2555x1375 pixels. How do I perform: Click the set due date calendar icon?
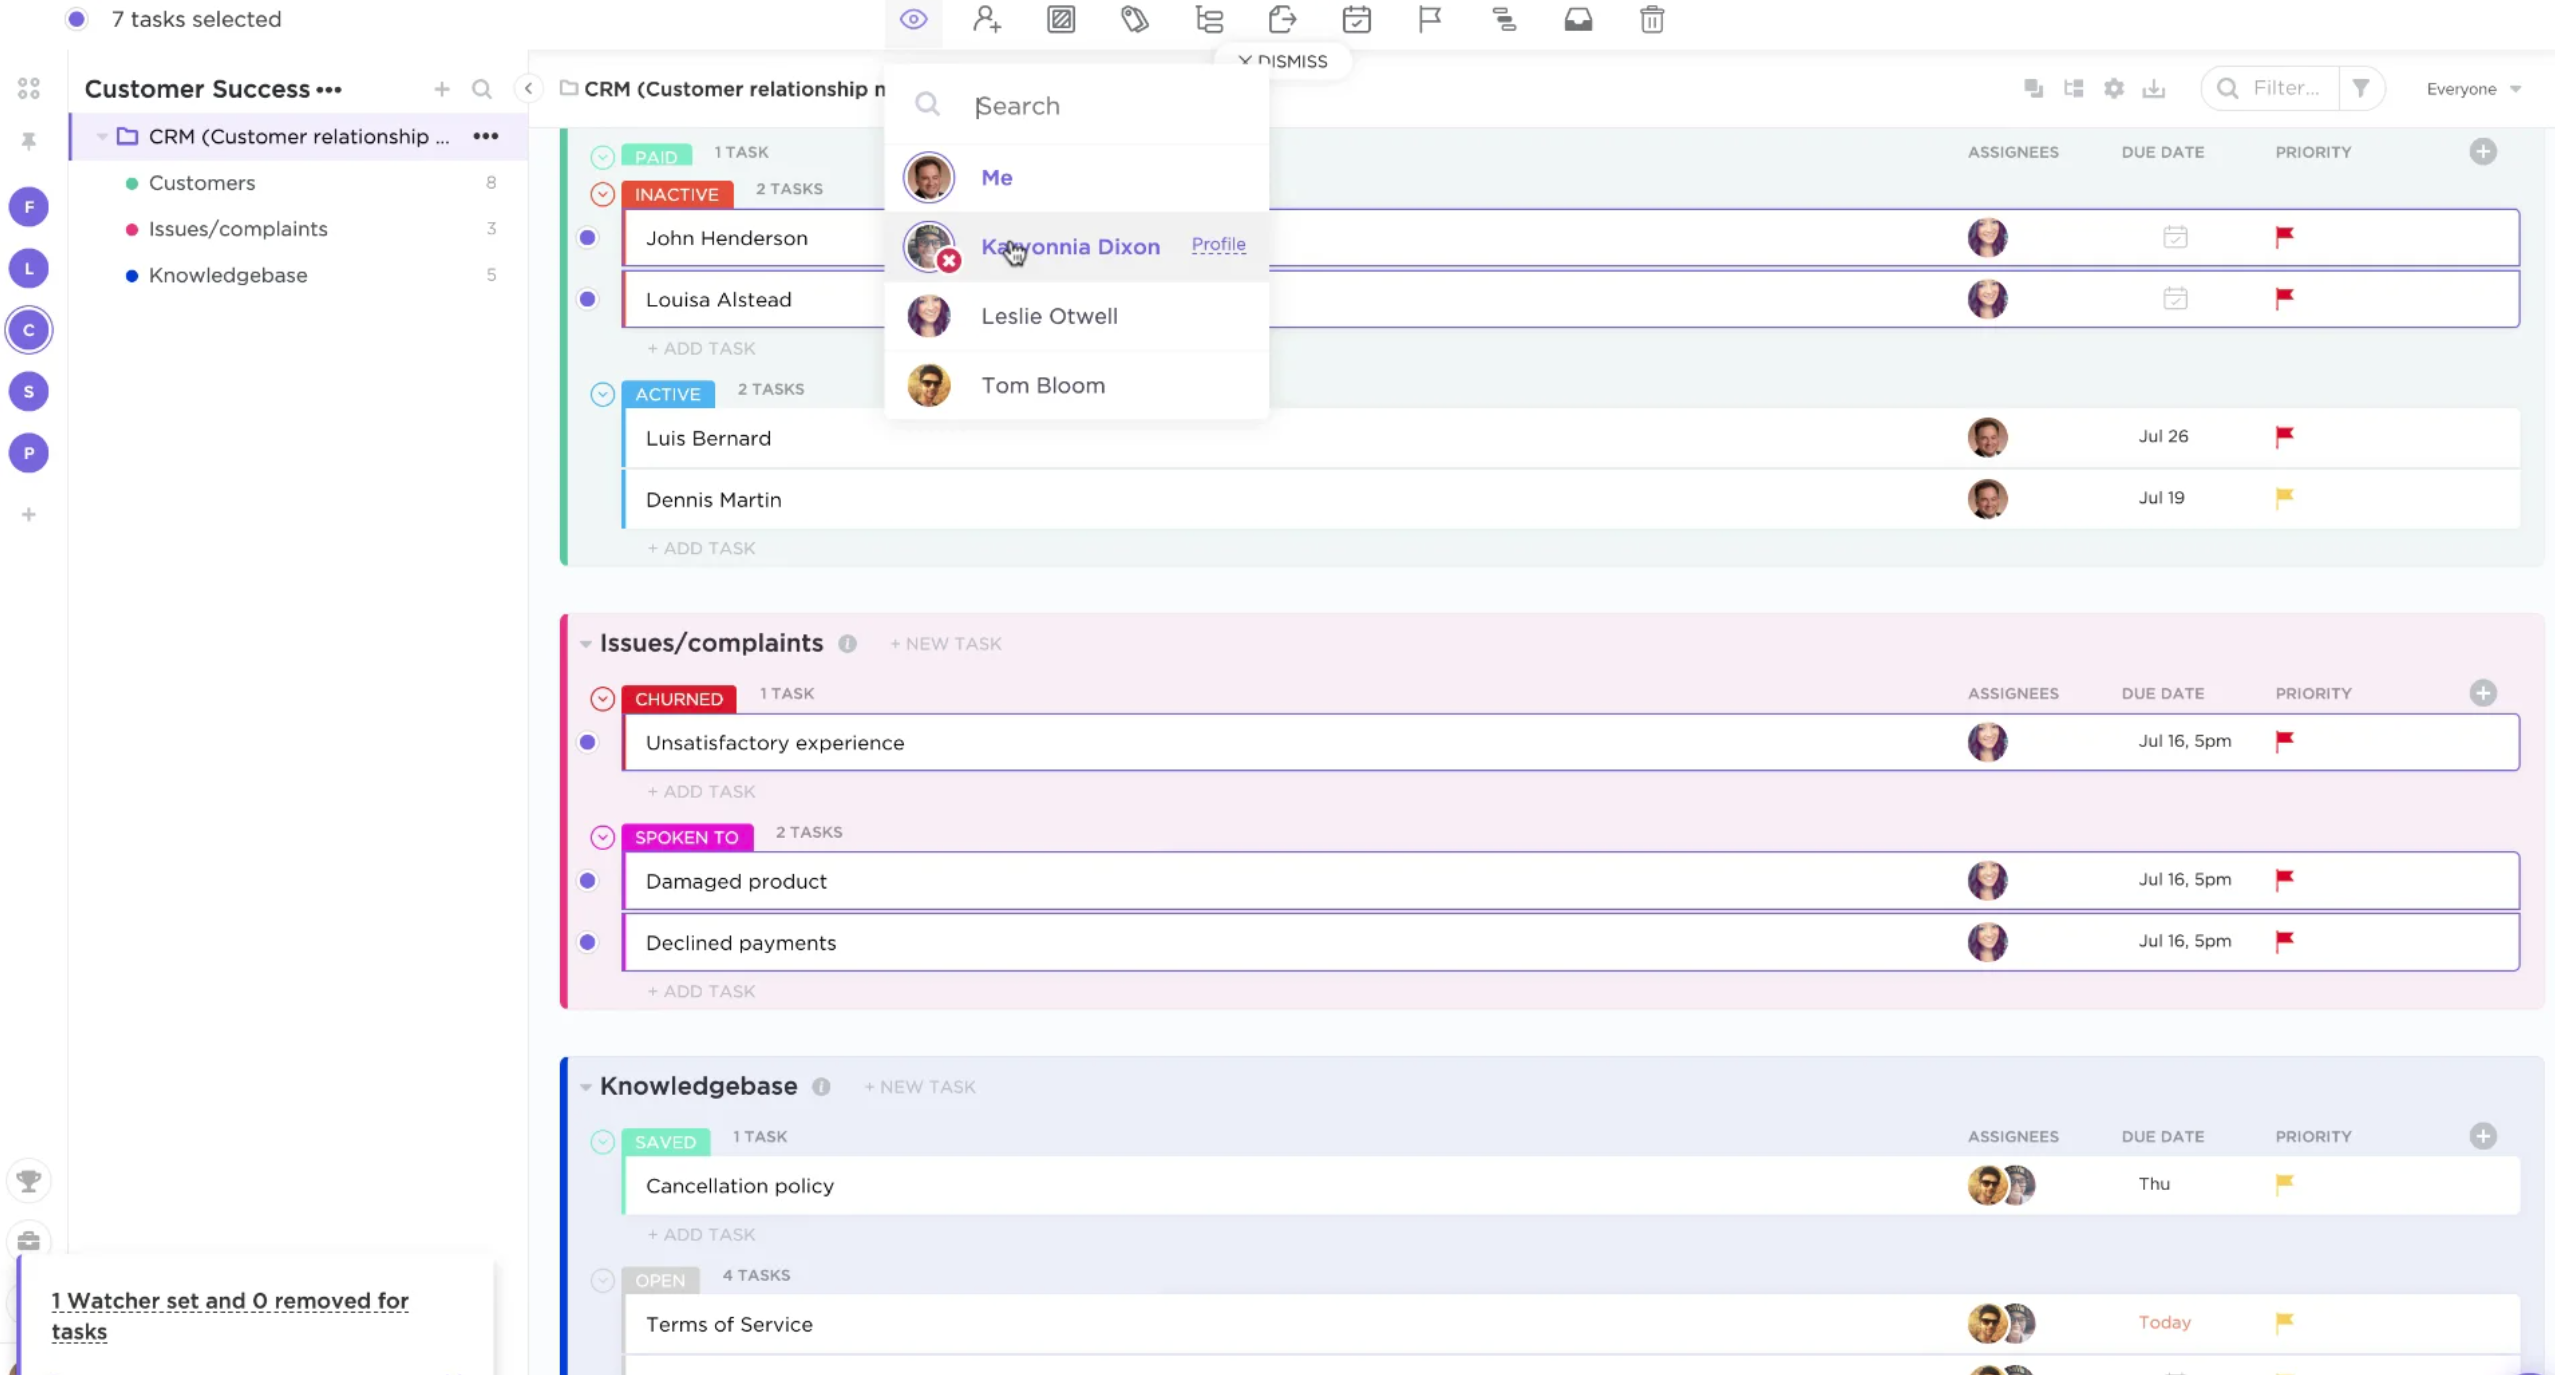pyautogui.click(x=1356, y=20)
